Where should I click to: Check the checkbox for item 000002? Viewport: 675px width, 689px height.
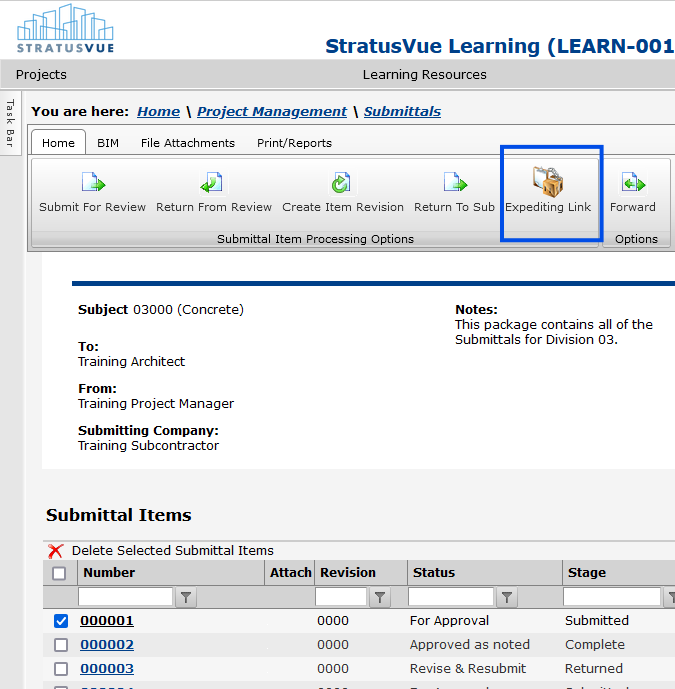point(61,645)
